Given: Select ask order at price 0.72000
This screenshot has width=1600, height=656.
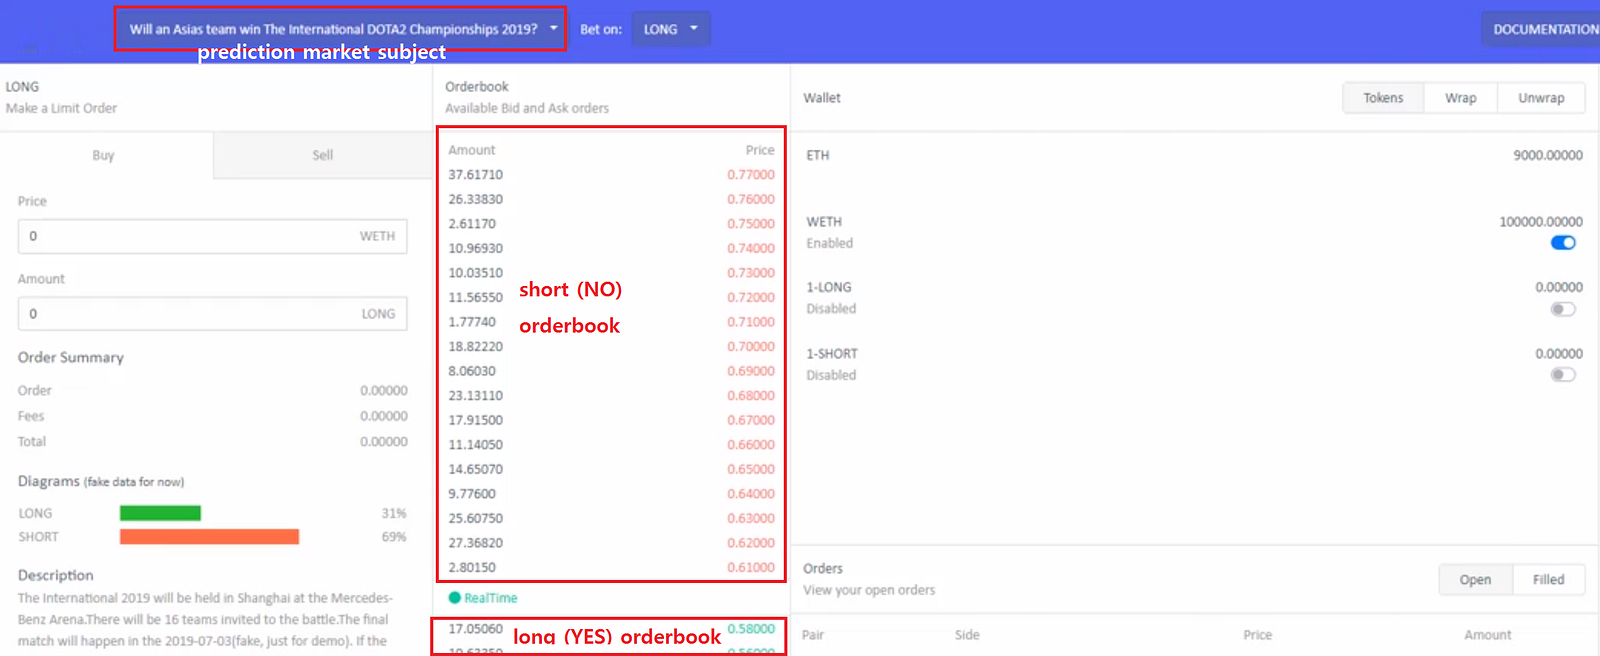Looking at the screenshot, I should [x=611, y=297].
